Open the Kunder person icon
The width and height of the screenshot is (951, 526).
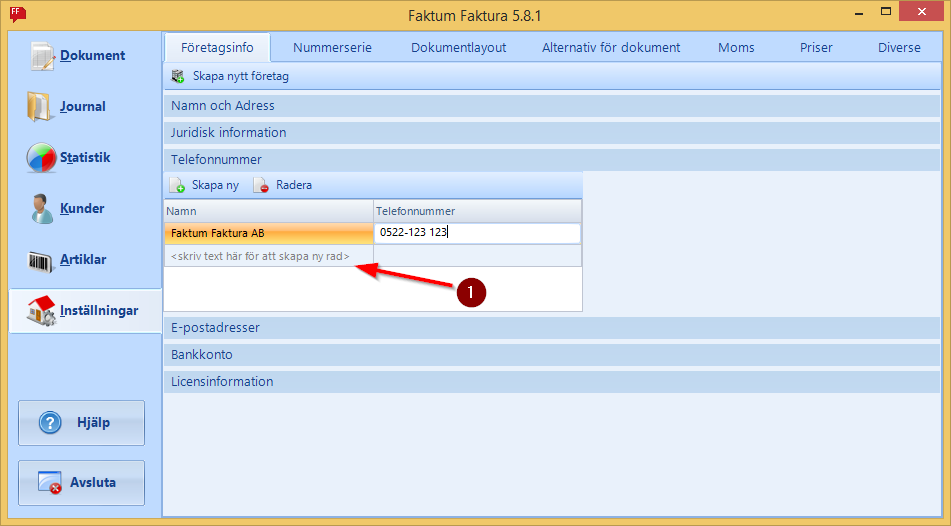pyautogui.click(x=41, y=209)
